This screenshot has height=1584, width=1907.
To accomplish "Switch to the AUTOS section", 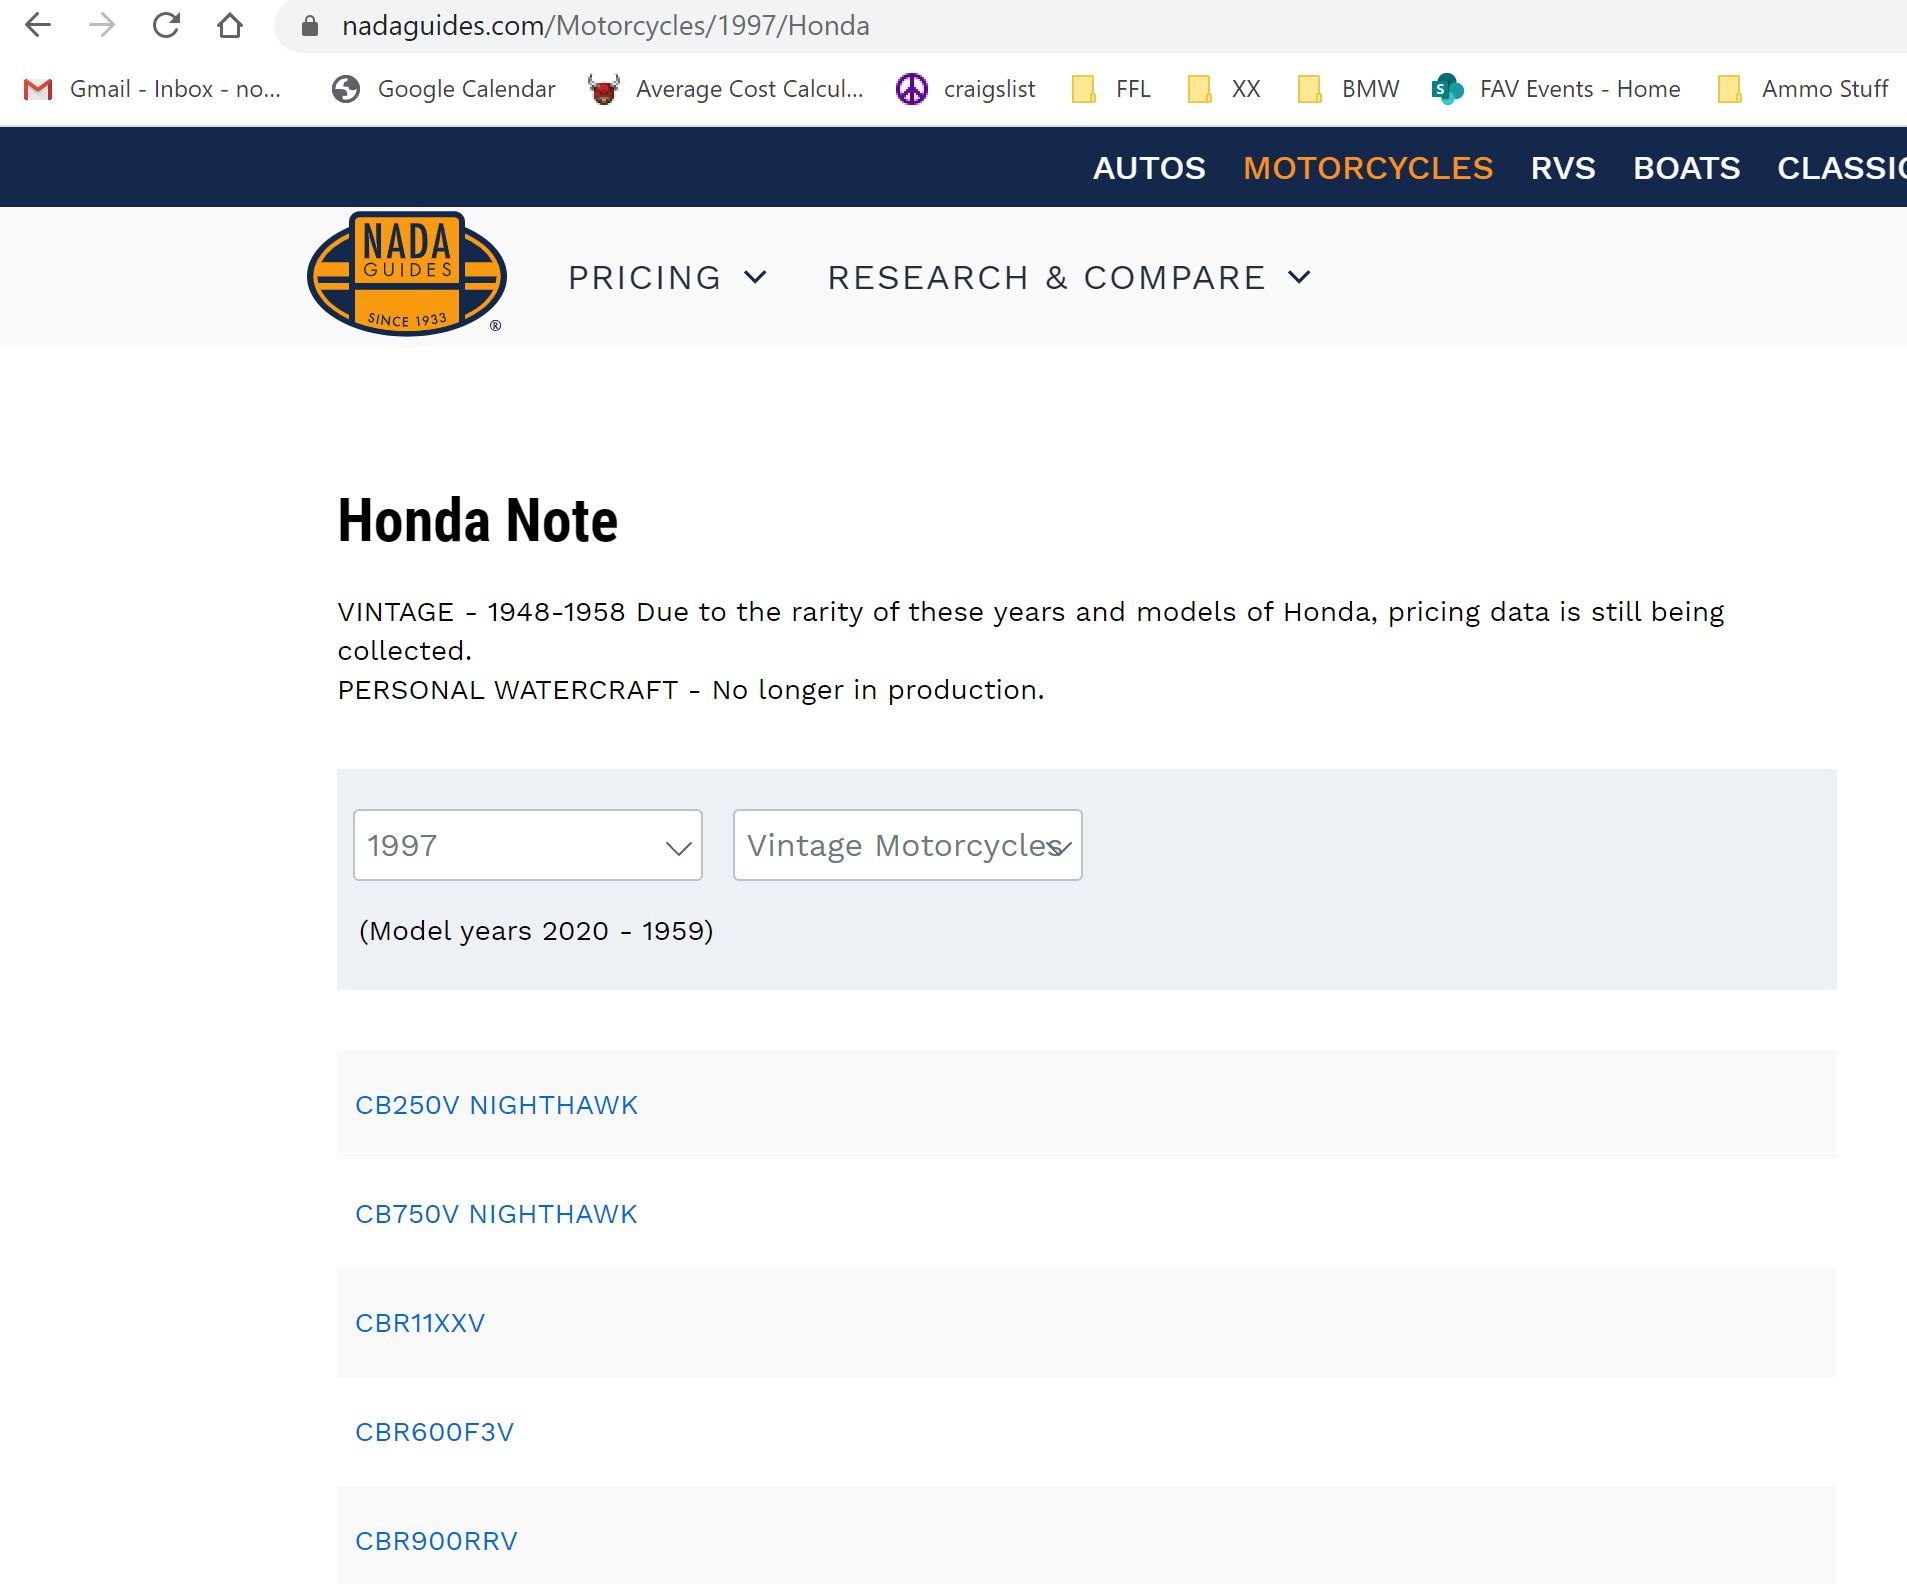I will tap(1149, 168).
